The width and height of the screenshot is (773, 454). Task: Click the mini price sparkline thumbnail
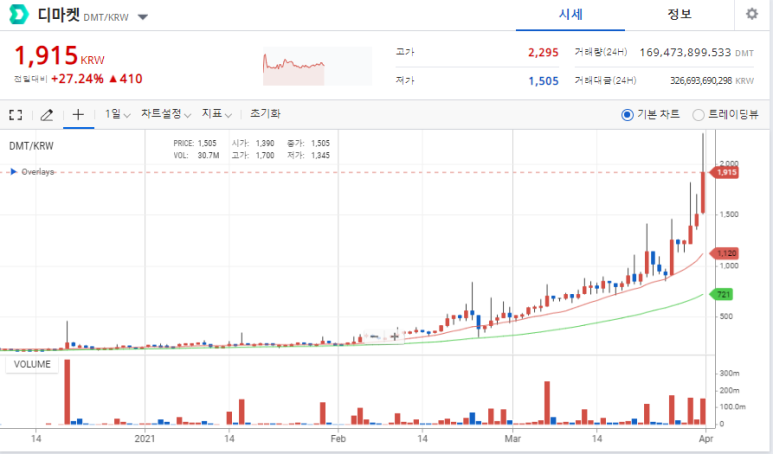tap(317, 66)
